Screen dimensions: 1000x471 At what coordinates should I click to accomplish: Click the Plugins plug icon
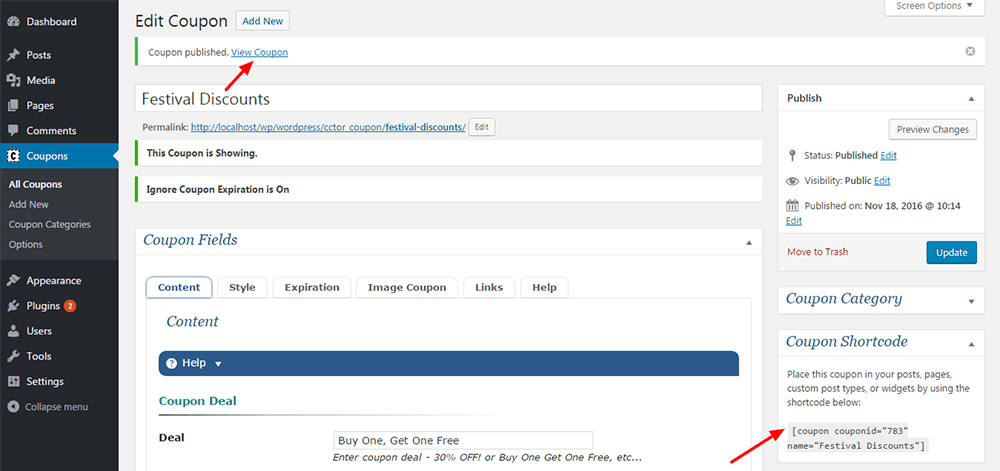pyautogui.click(x=14, y=306)
